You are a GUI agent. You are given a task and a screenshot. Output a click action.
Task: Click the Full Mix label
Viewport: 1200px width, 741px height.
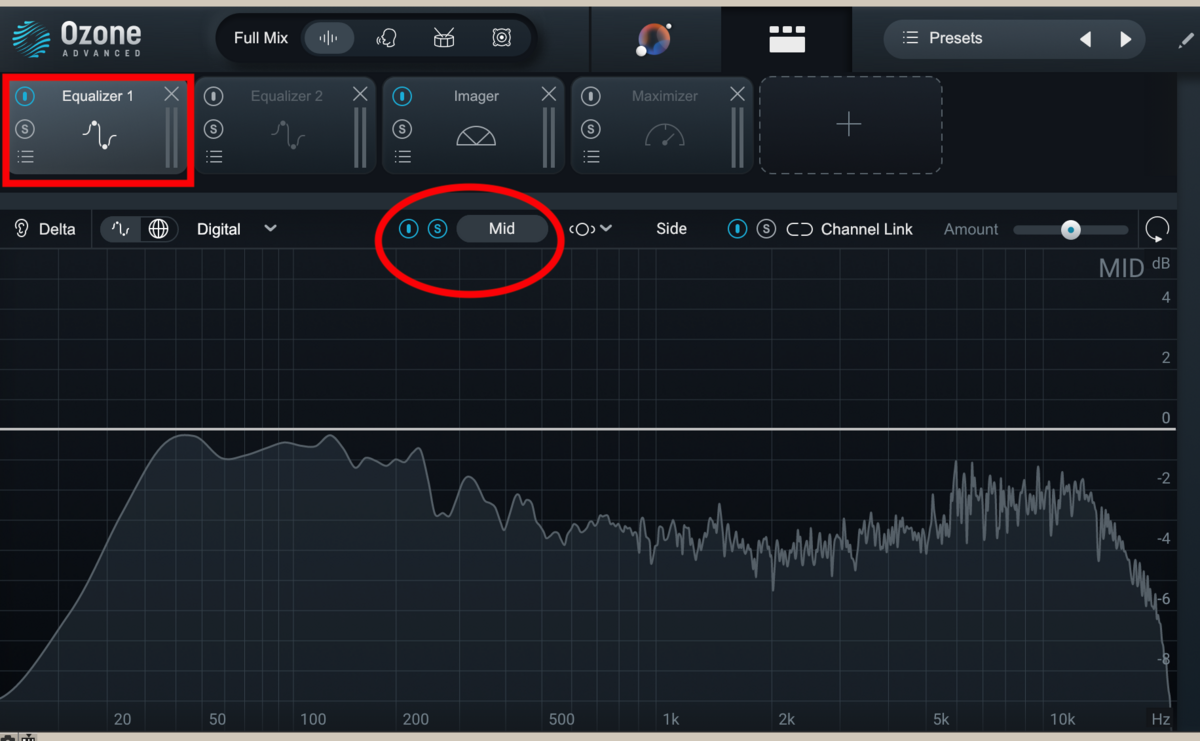tap(261, 38)
